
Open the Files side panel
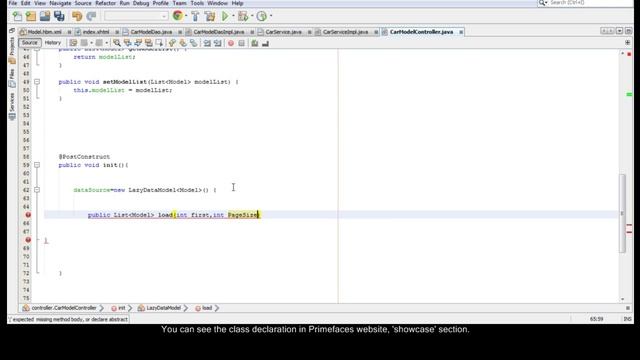[12, 78]
